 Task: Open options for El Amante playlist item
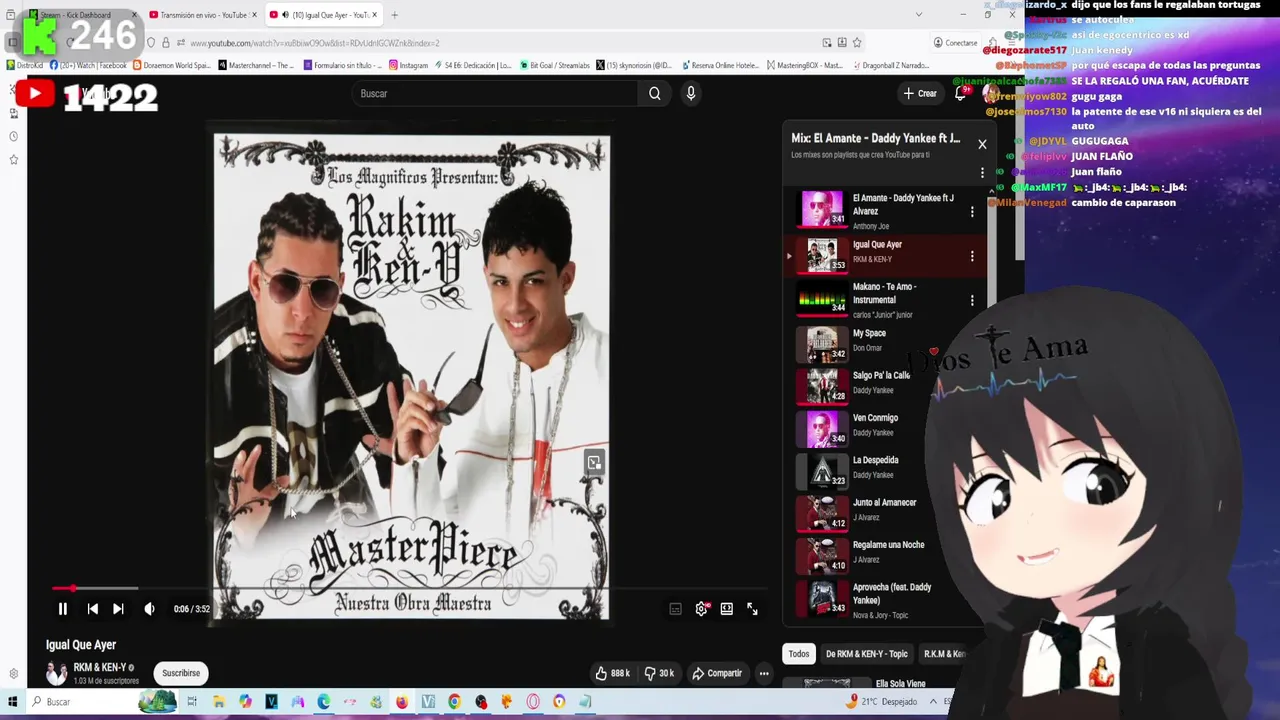(972, 212)
